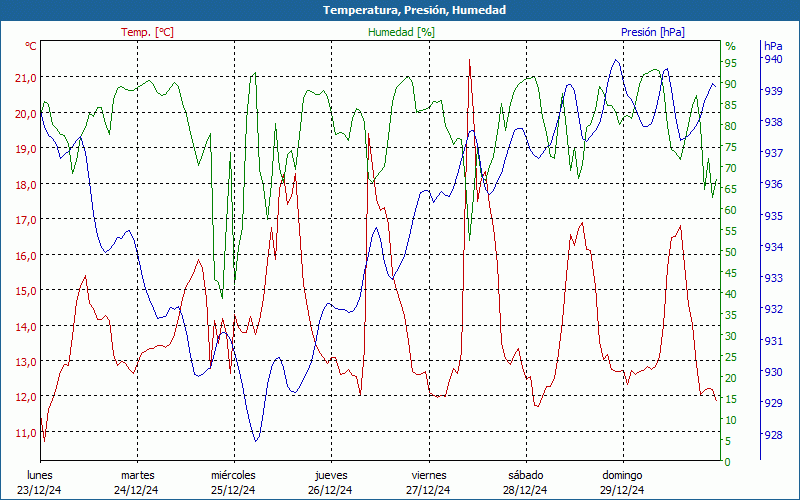Click the 939 pressure axis value

tap(773, 91)
